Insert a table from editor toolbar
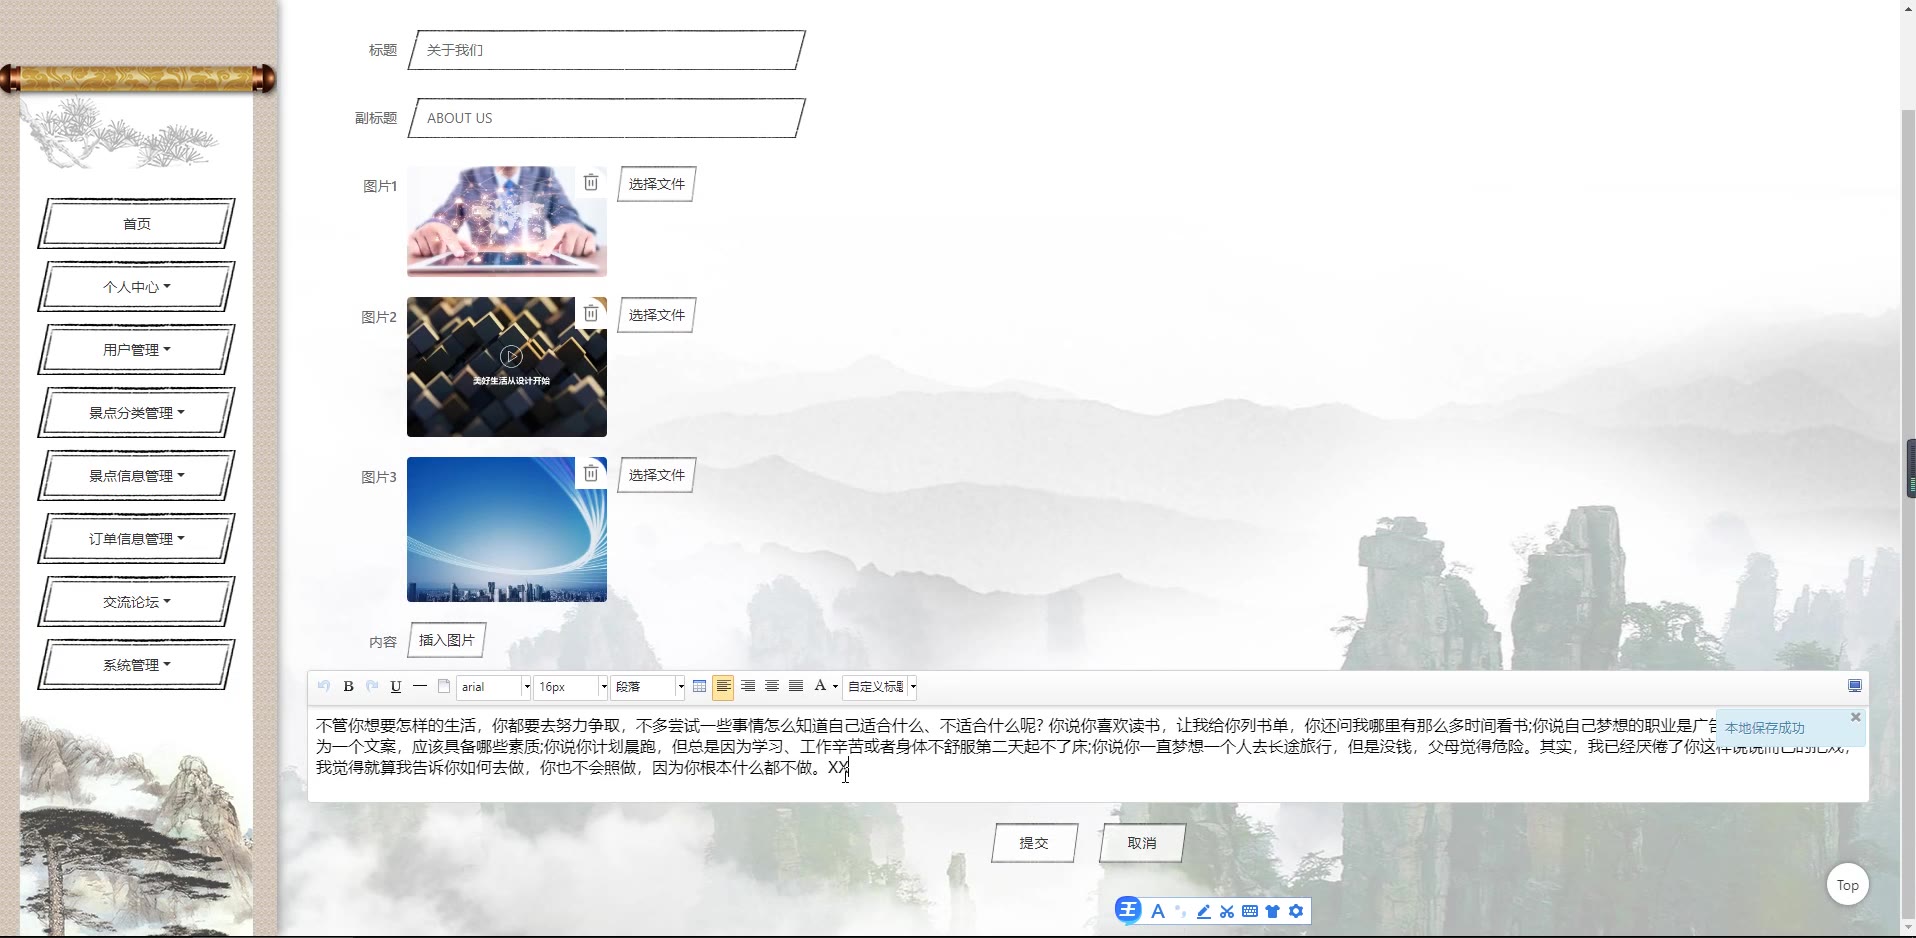 [x=699, y=686]
